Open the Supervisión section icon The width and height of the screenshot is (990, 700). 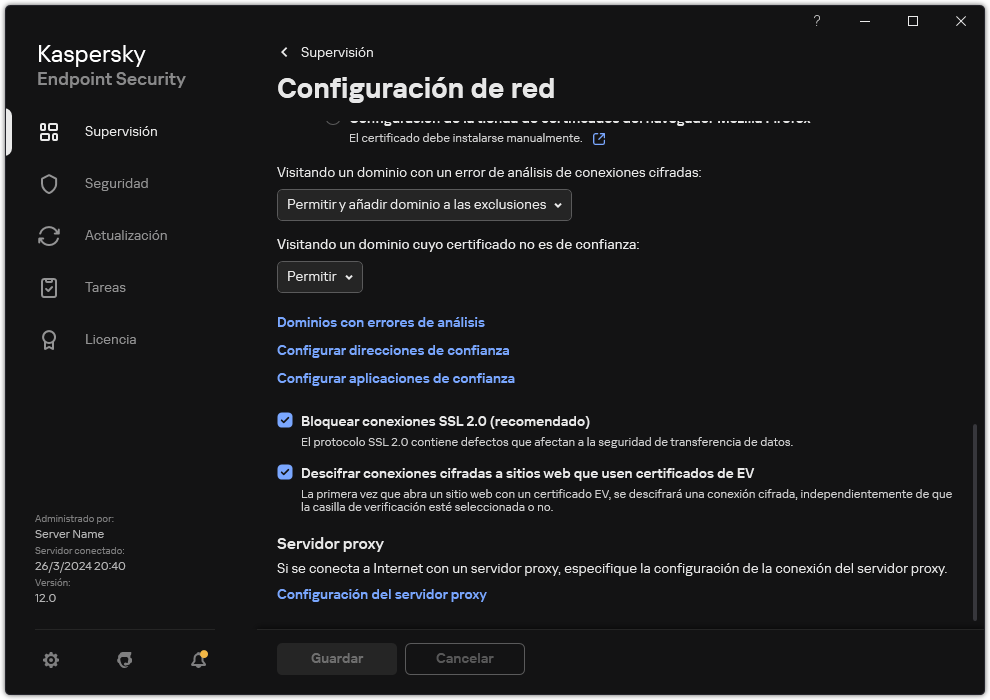[49, 131]
